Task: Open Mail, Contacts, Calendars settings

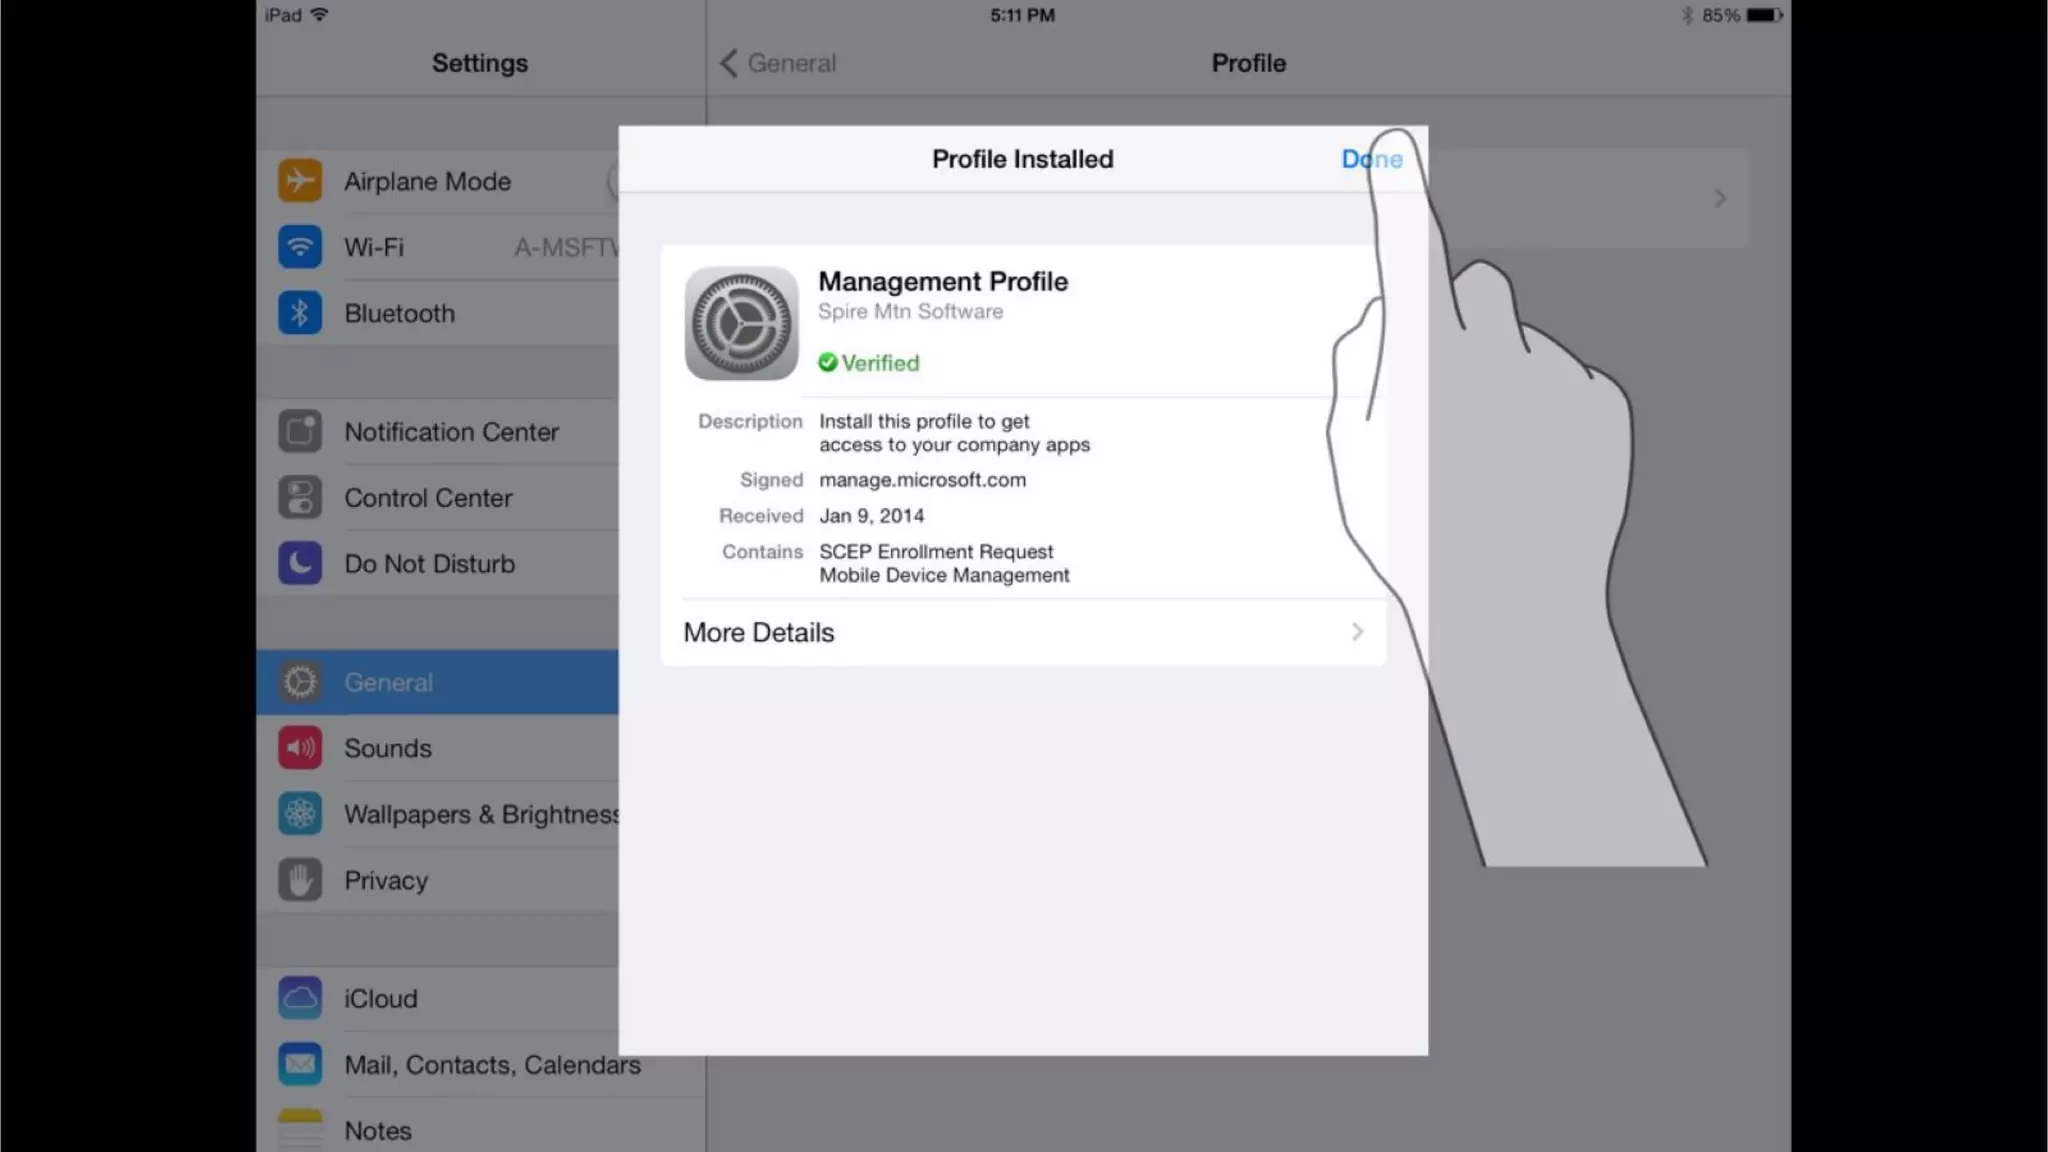Action: click(x=491, y=1064)
